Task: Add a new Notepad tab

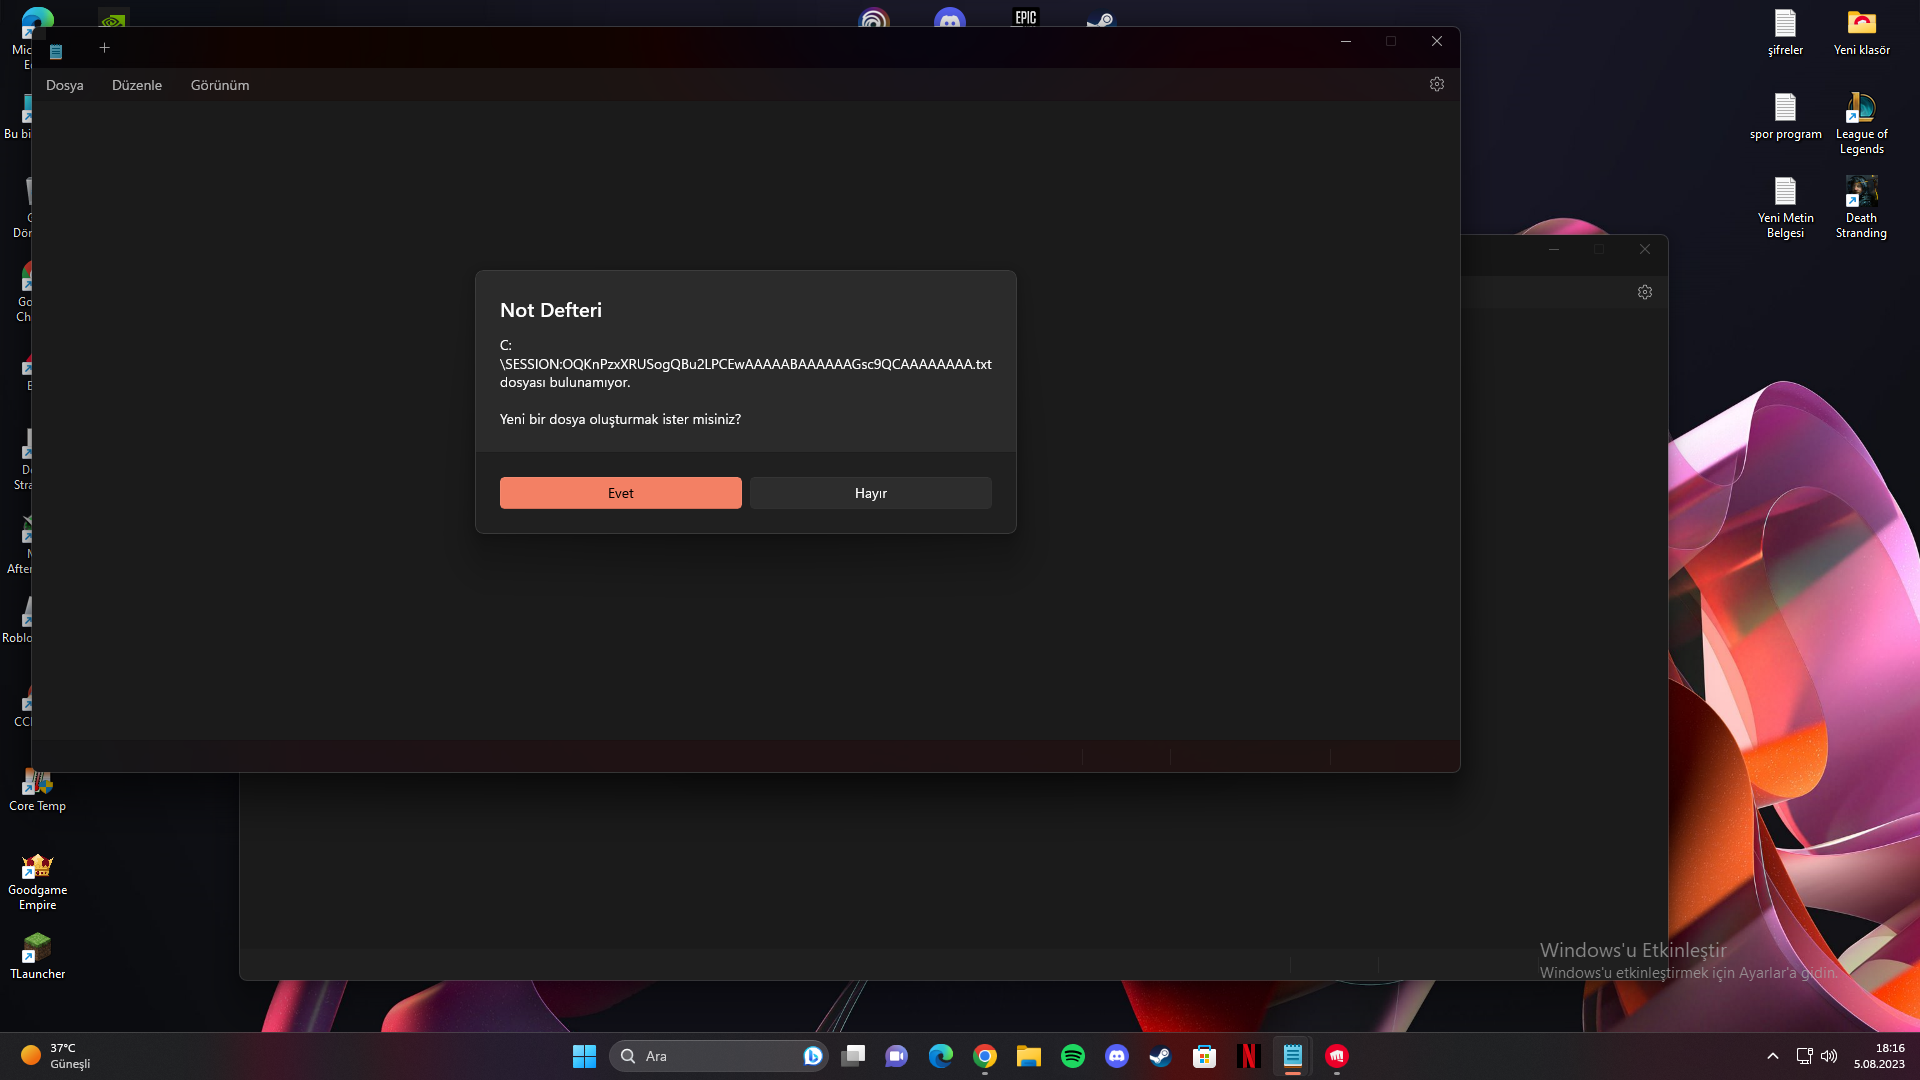Action: coord(104,47)
